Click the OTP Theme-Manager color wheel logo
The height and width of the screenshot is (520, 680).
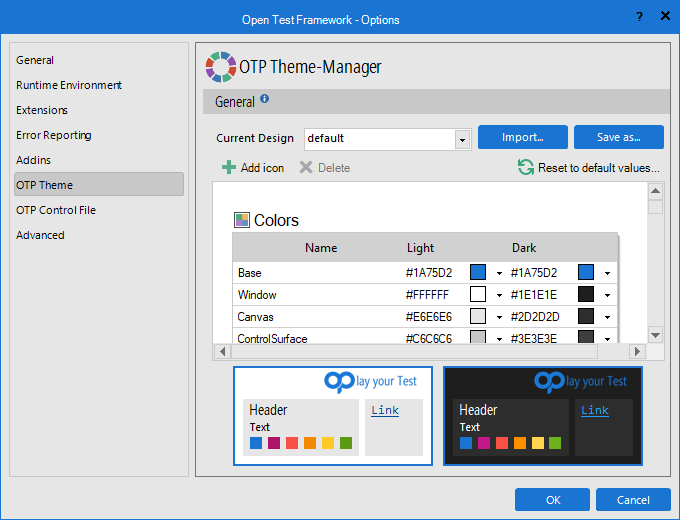(x=220, y=67)
